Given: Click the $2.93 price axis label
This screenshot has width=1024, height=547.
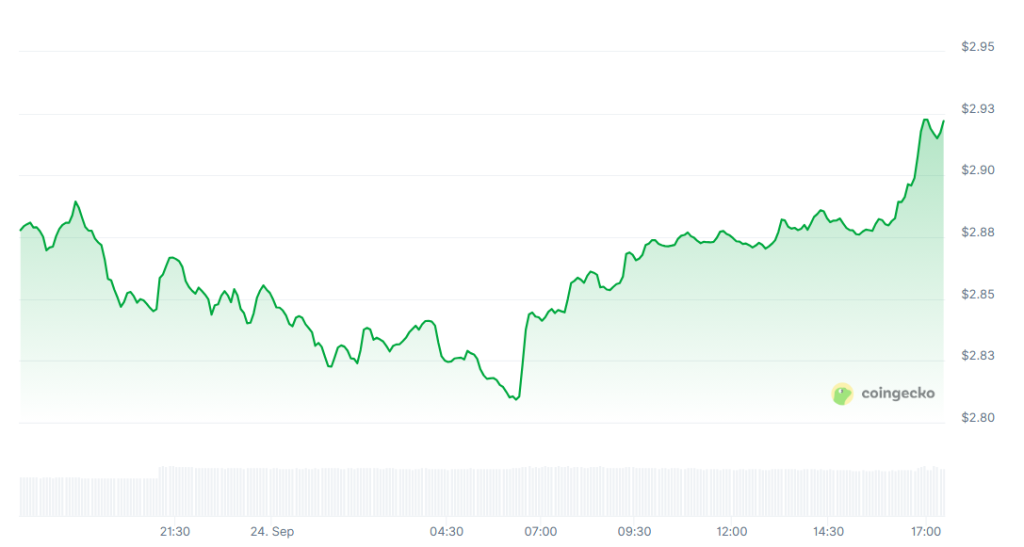Looking at the screenshot, I should coord(978,109).
